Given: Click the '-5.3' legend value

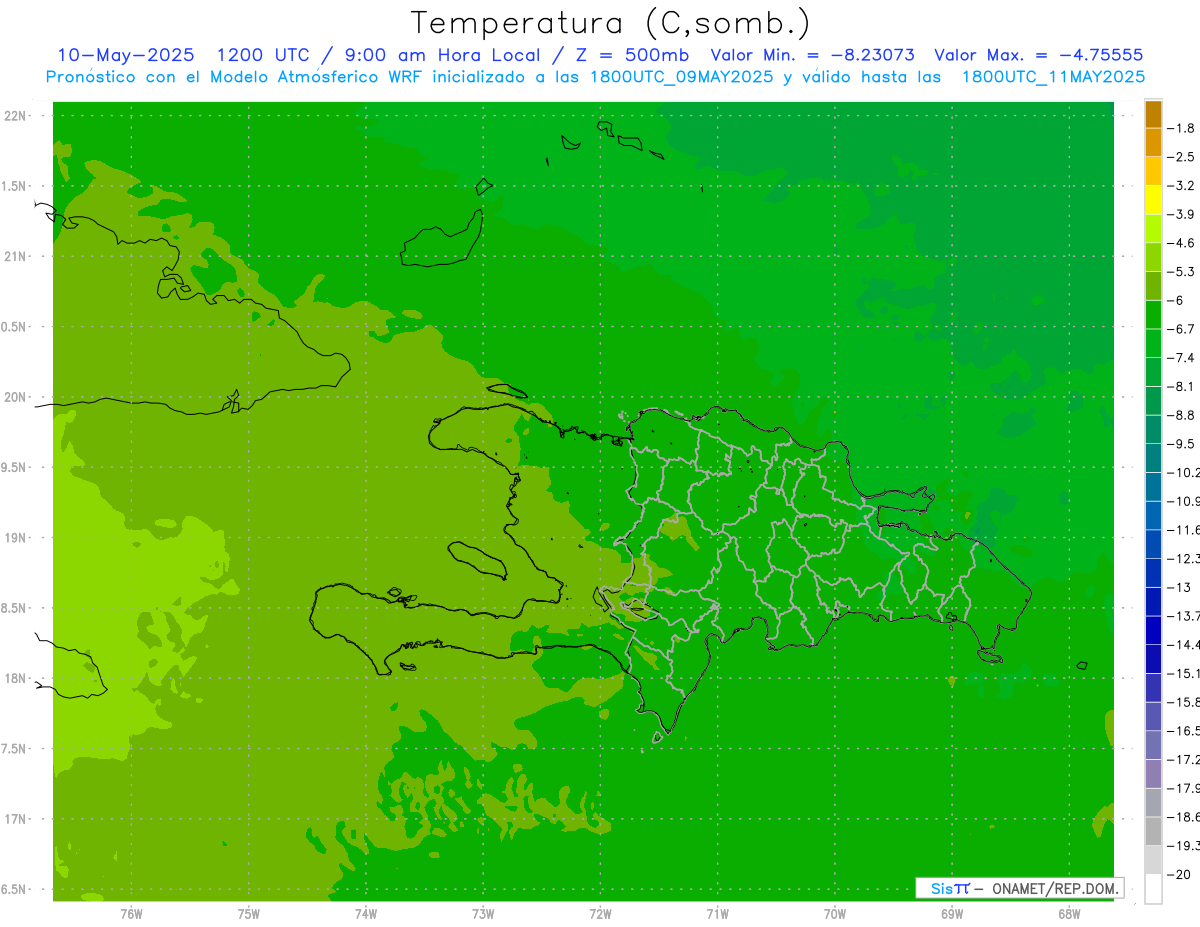Looking at the screenshot, I should click(1182, 271).
